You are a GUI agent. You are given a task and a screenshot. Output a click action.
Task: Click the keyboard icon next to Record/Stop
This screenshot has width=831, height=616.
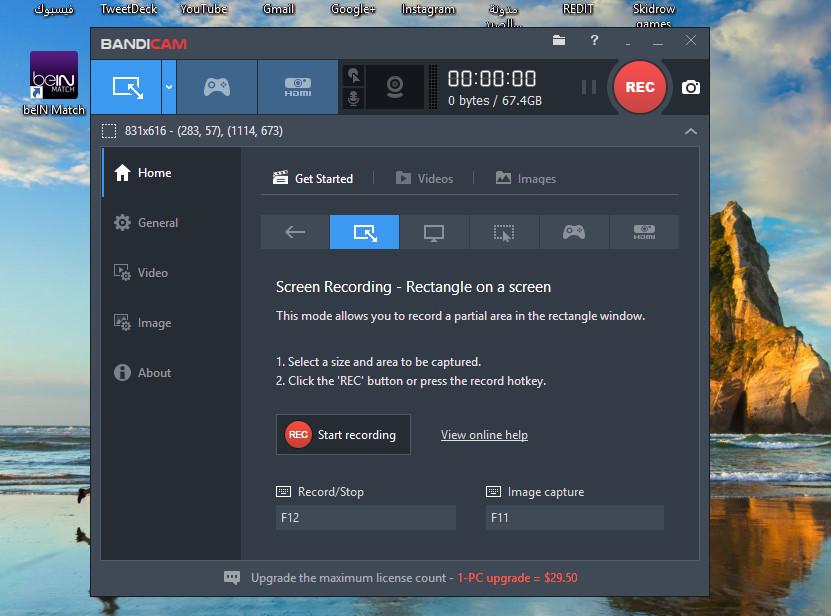click(x=284, y=491)
